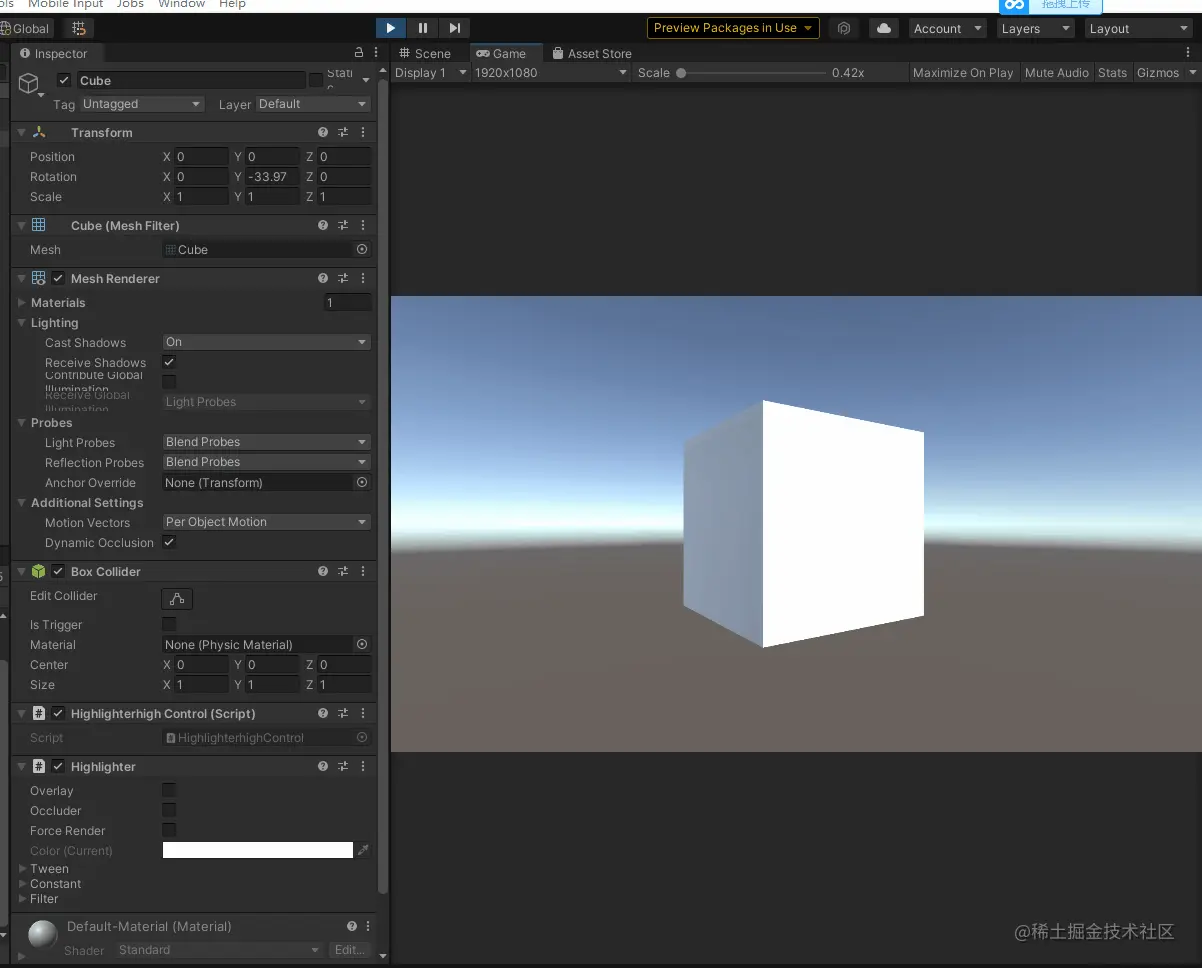Click the Inspector lock icon

[359, 53]
